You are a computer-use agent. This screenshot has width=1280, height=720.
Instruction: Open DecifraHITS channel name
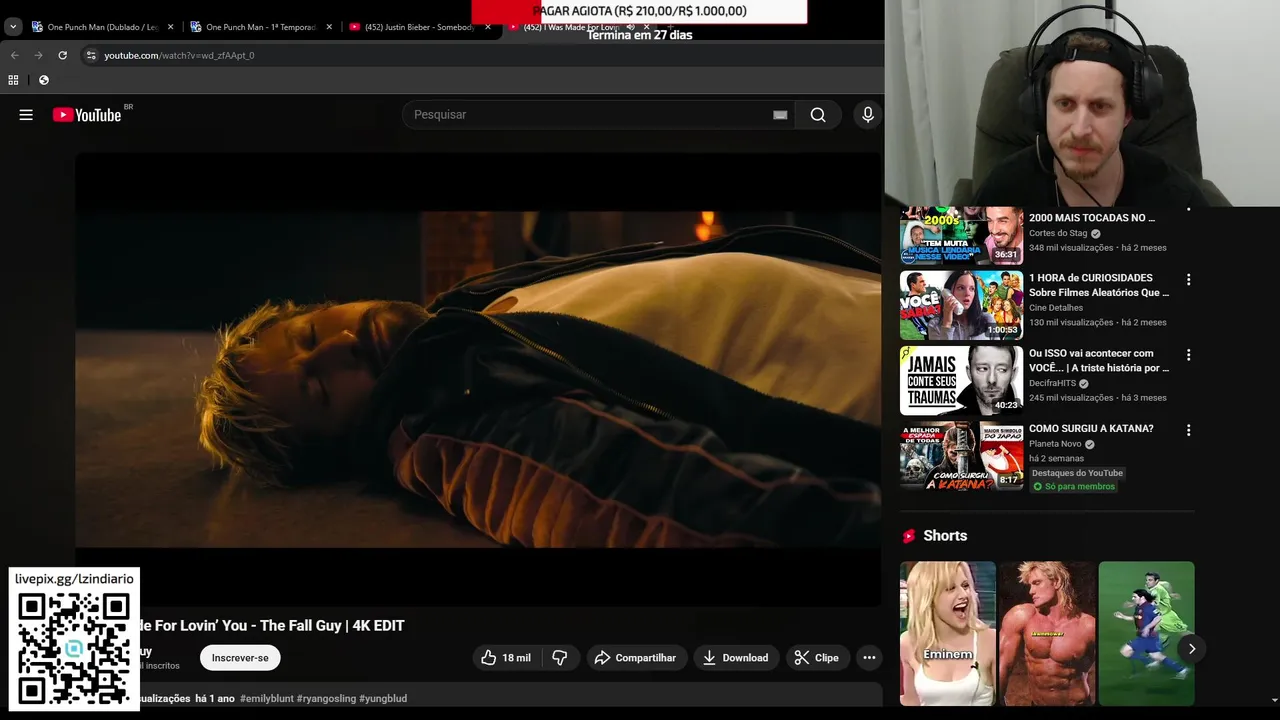pyautogui.click(x=1052, y=383)
